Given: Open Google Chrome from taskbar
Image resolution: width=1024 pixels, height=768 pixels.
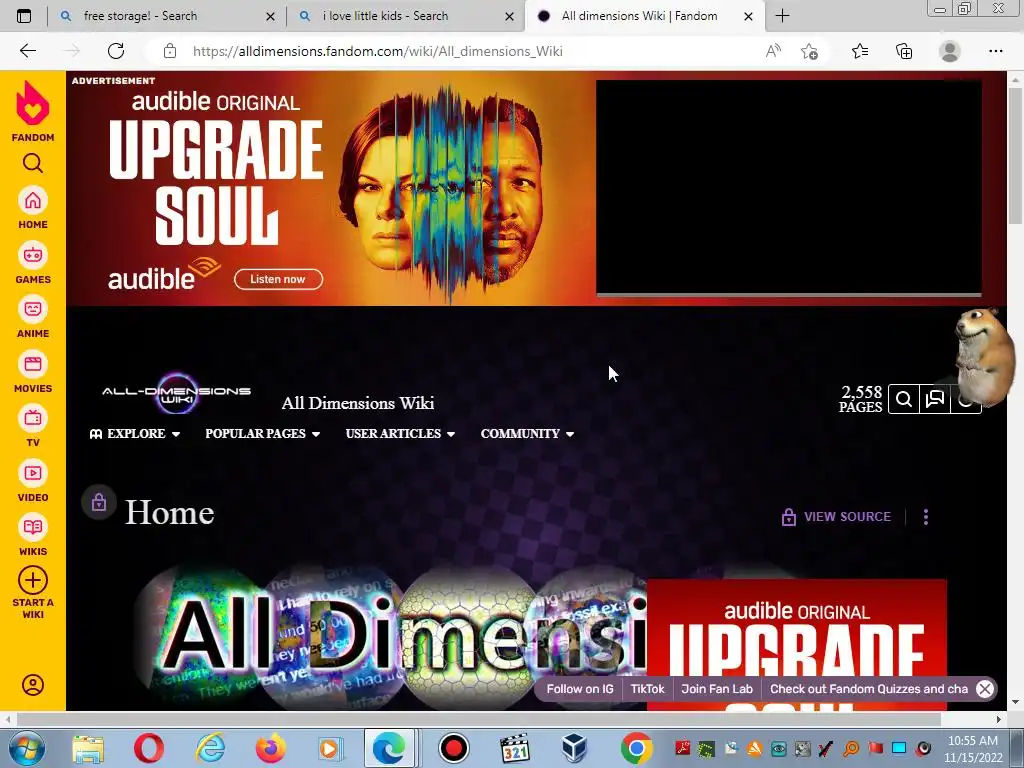Looking at the screenshot, I should (x=635, y=748).
